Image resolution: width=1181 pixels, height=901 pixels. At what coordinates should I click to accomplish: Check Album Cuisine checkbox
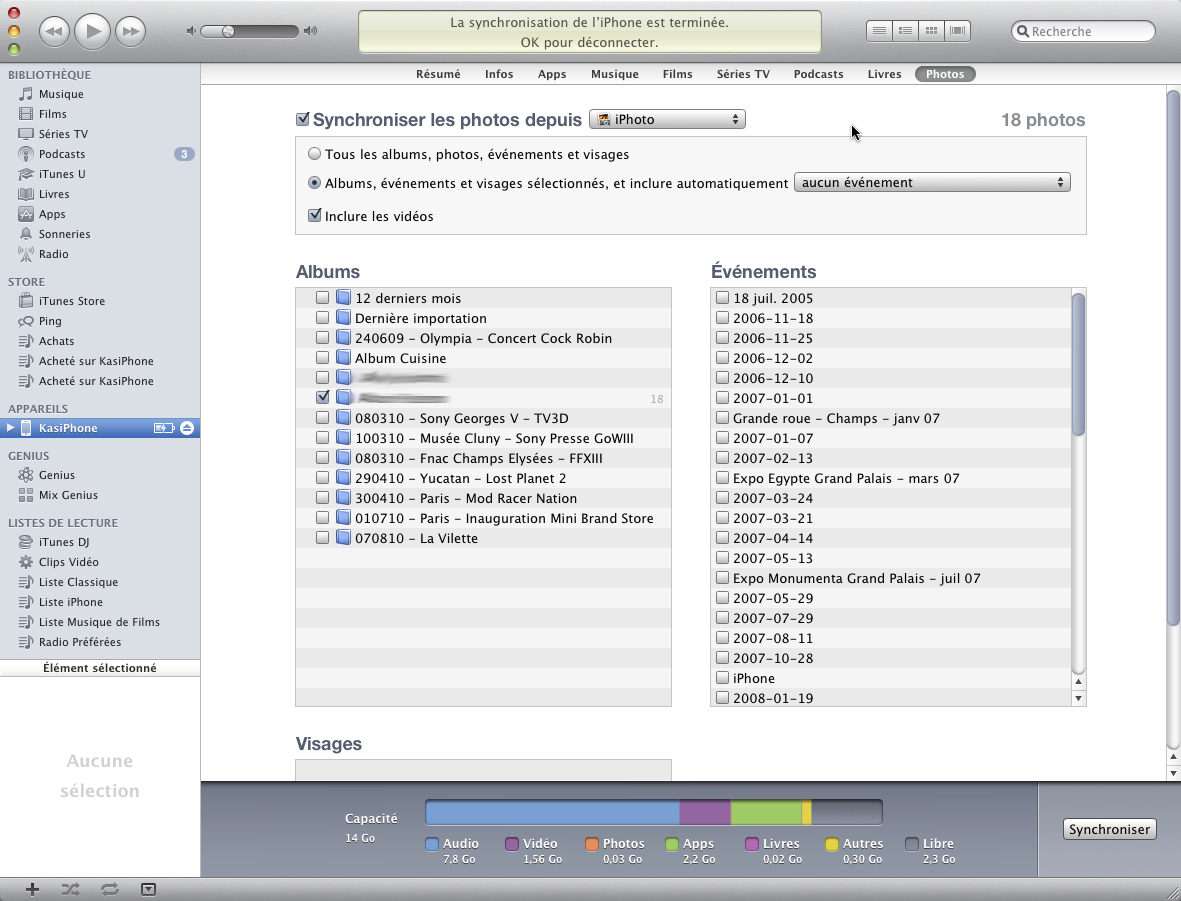coord(322,358)
